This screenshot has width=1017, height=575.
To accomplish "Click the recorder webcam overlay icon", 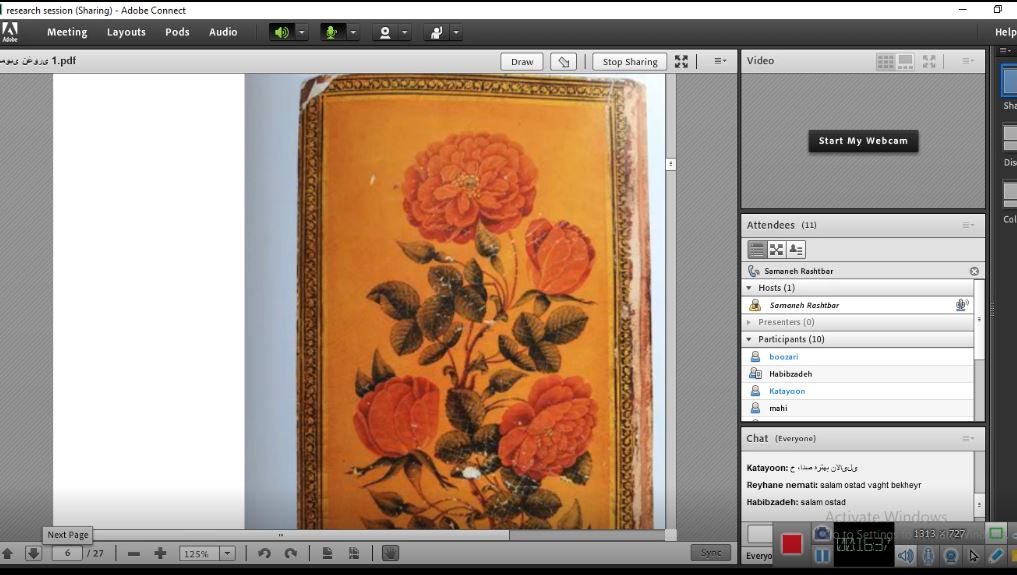I will point(951,556).
